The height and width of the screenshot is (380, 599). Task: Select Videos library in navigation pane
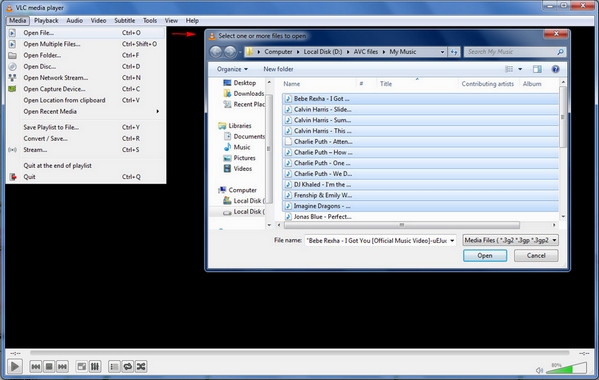238,168
